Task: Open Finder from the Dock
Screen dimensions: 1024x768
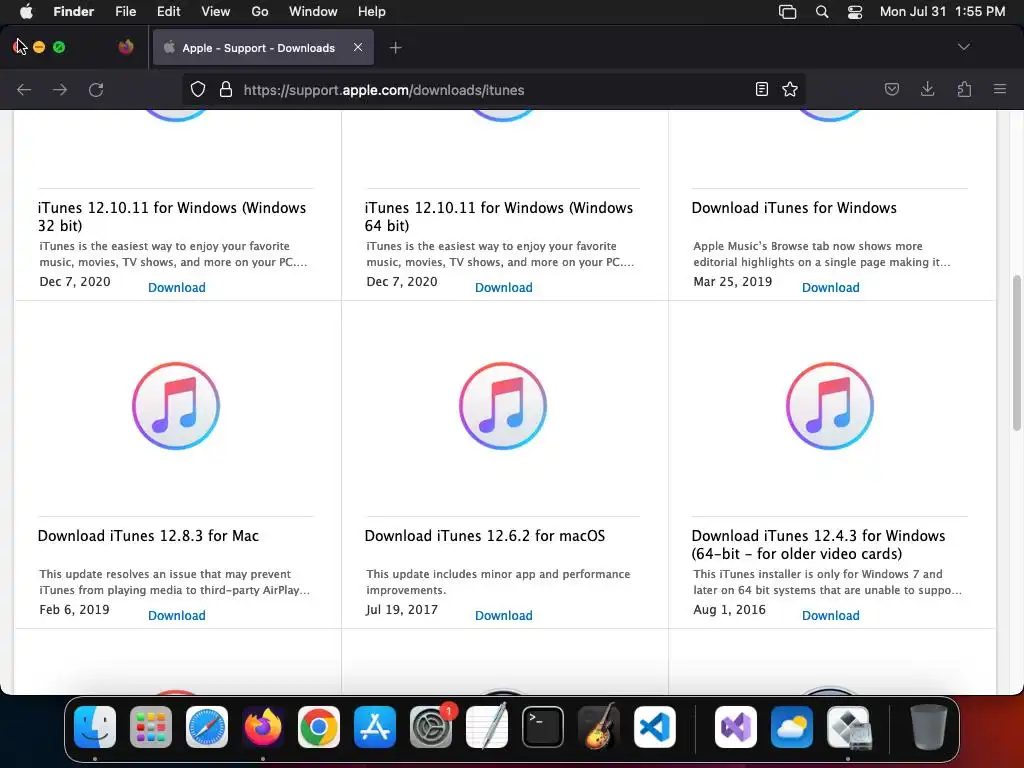Action: click(95, 727)
